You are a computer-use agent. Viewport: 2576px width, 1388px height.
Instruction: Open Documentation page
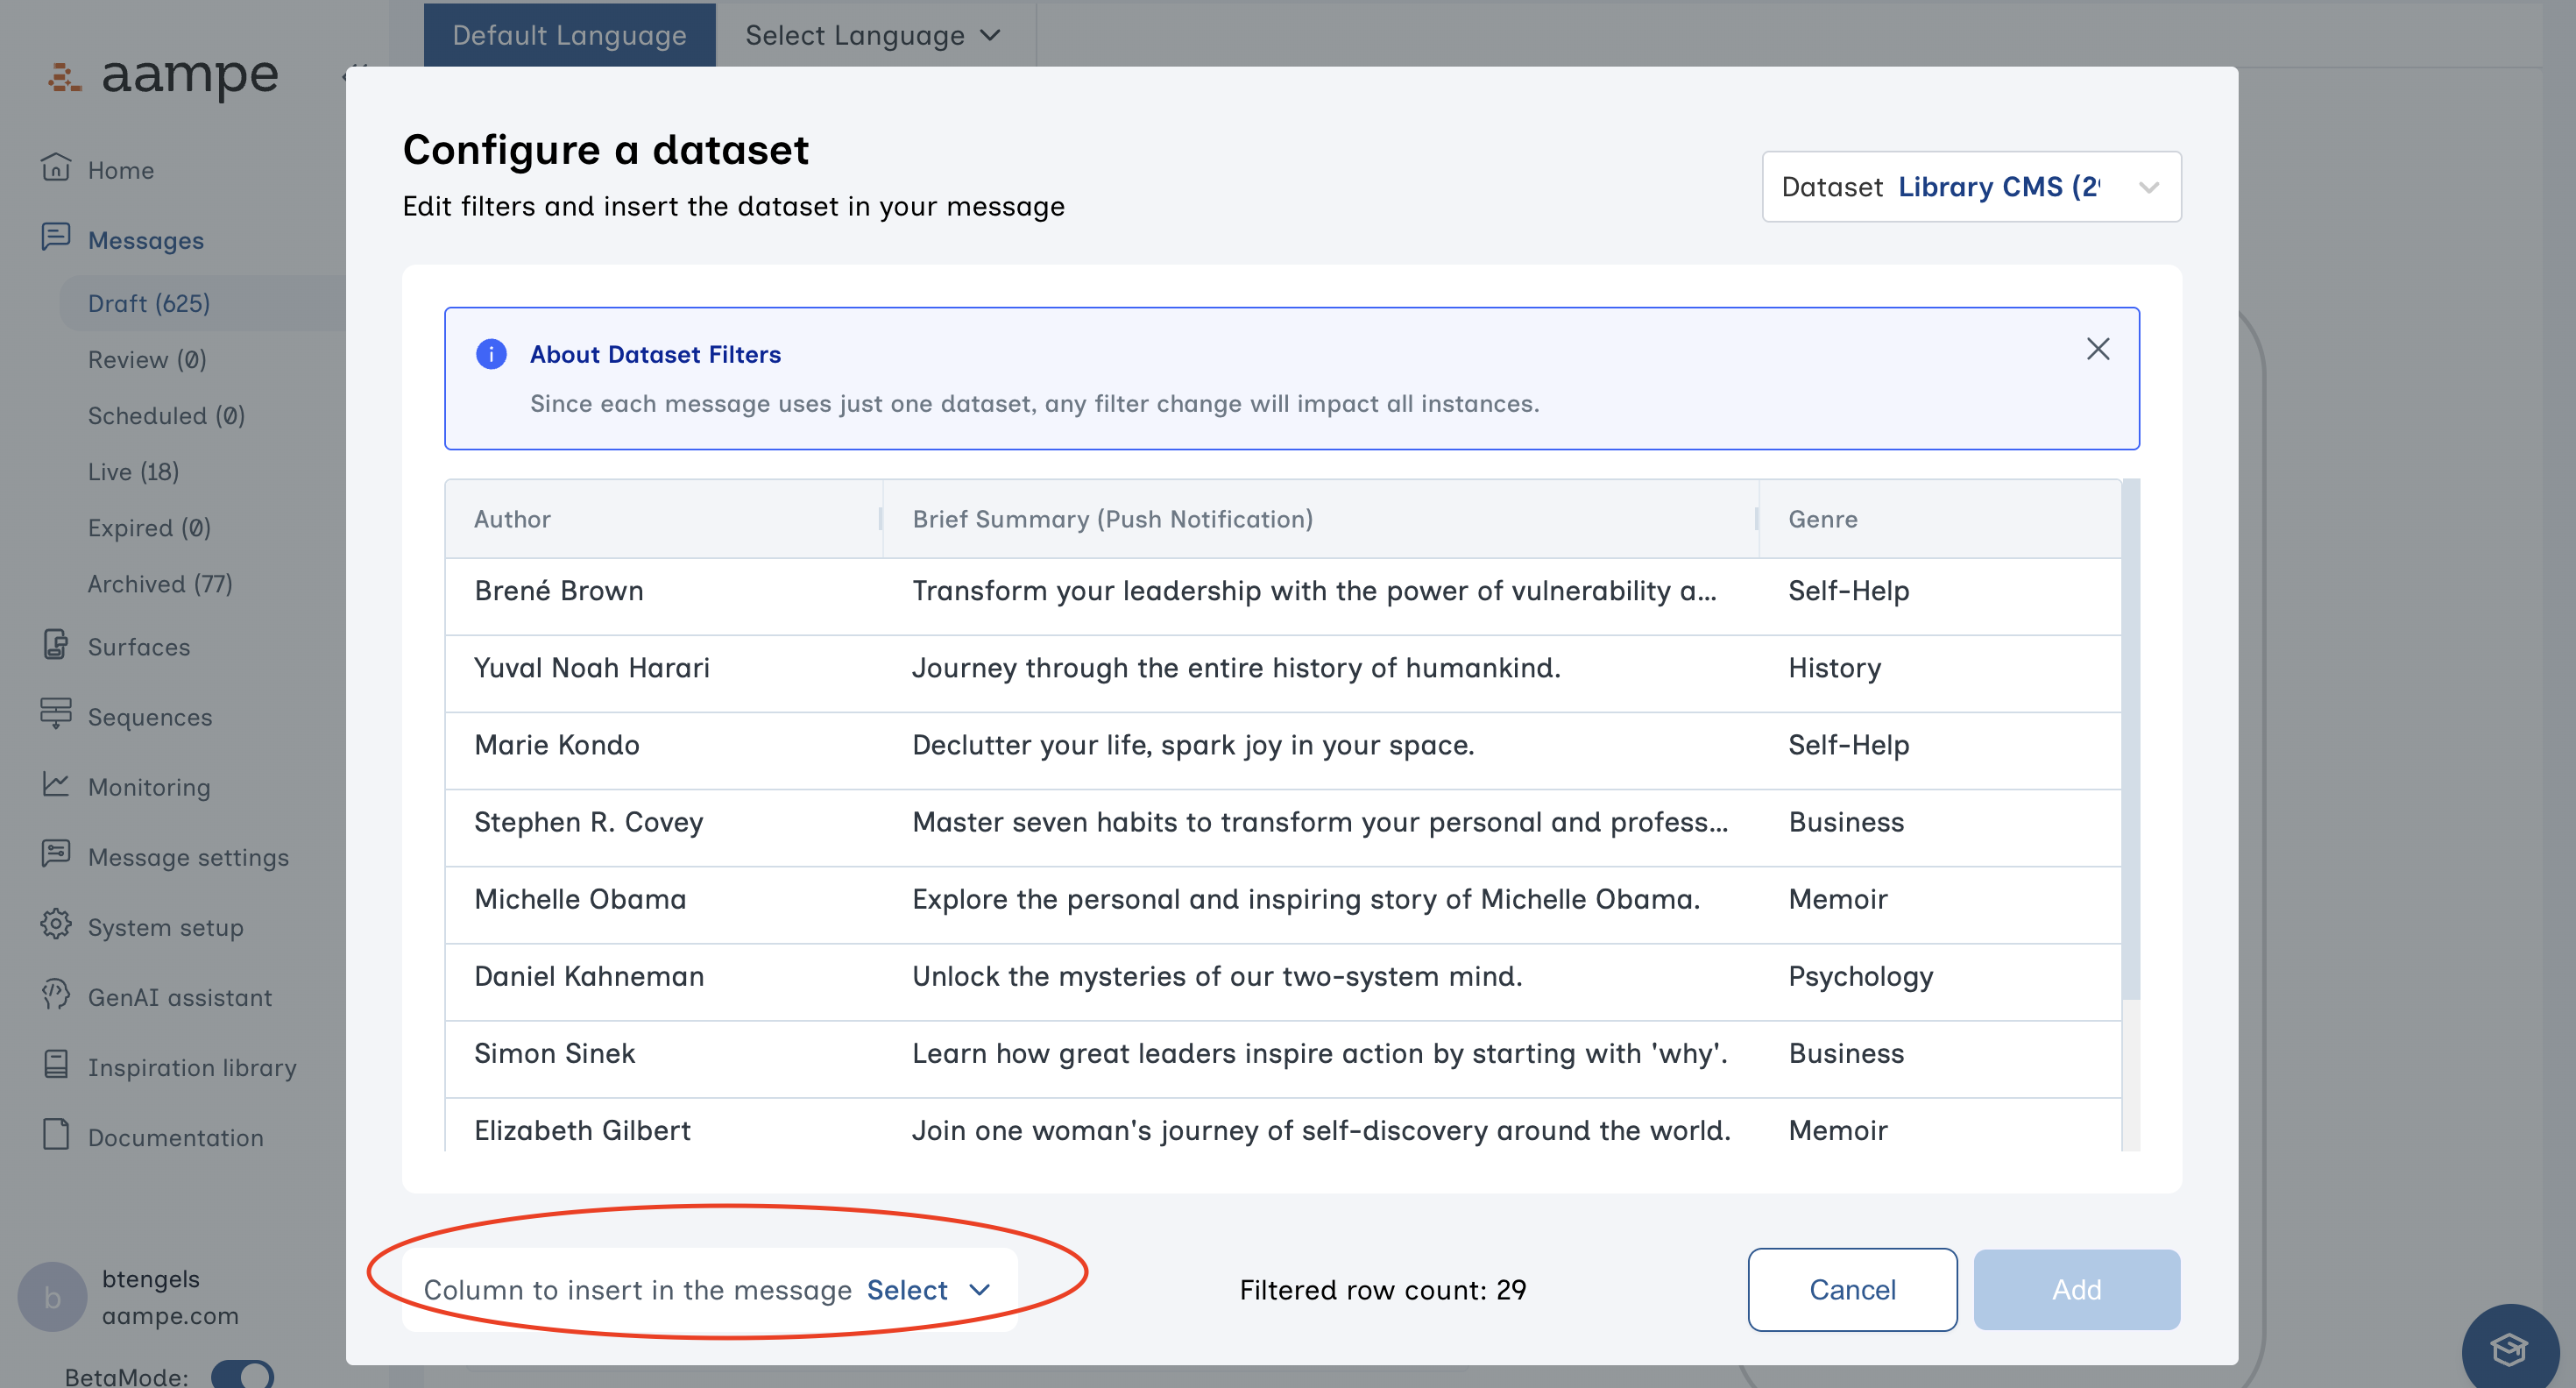176,1137
